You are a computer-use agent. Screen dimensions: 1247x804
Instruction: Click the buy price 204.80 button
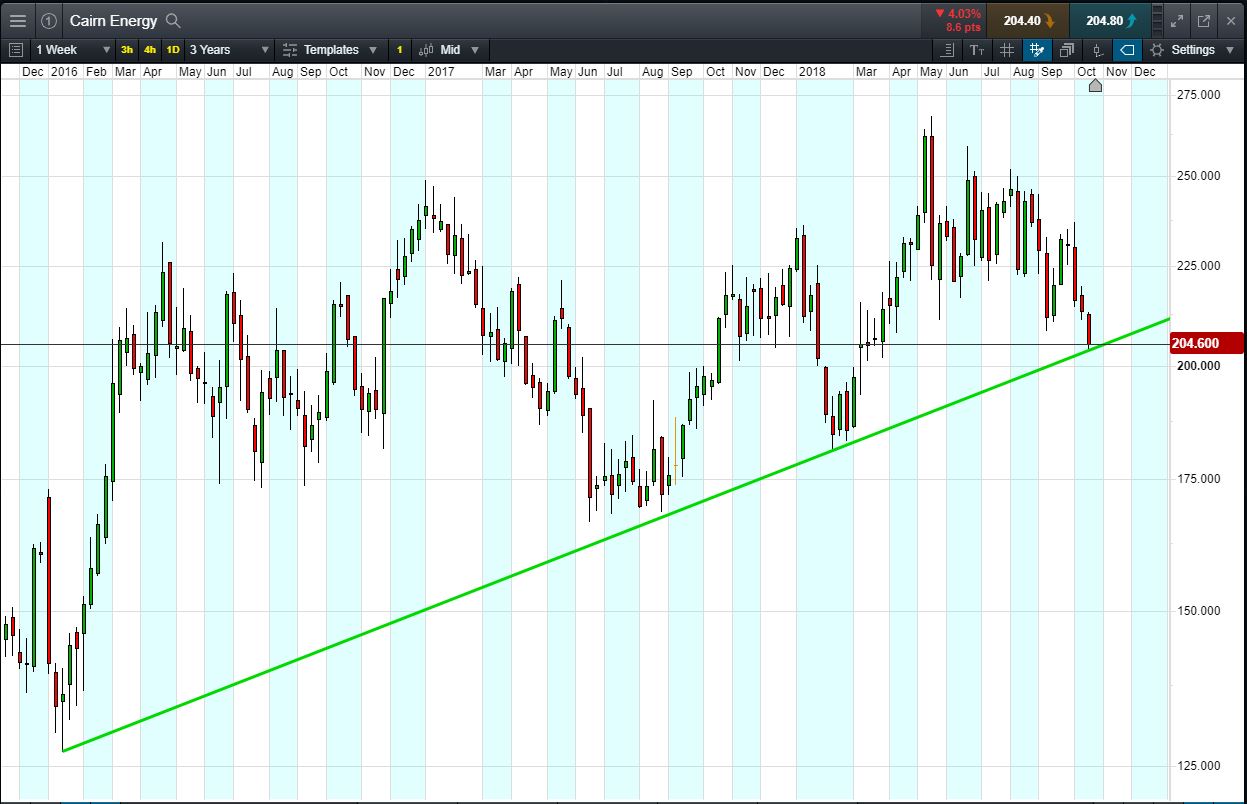(x=1109, y=20)
